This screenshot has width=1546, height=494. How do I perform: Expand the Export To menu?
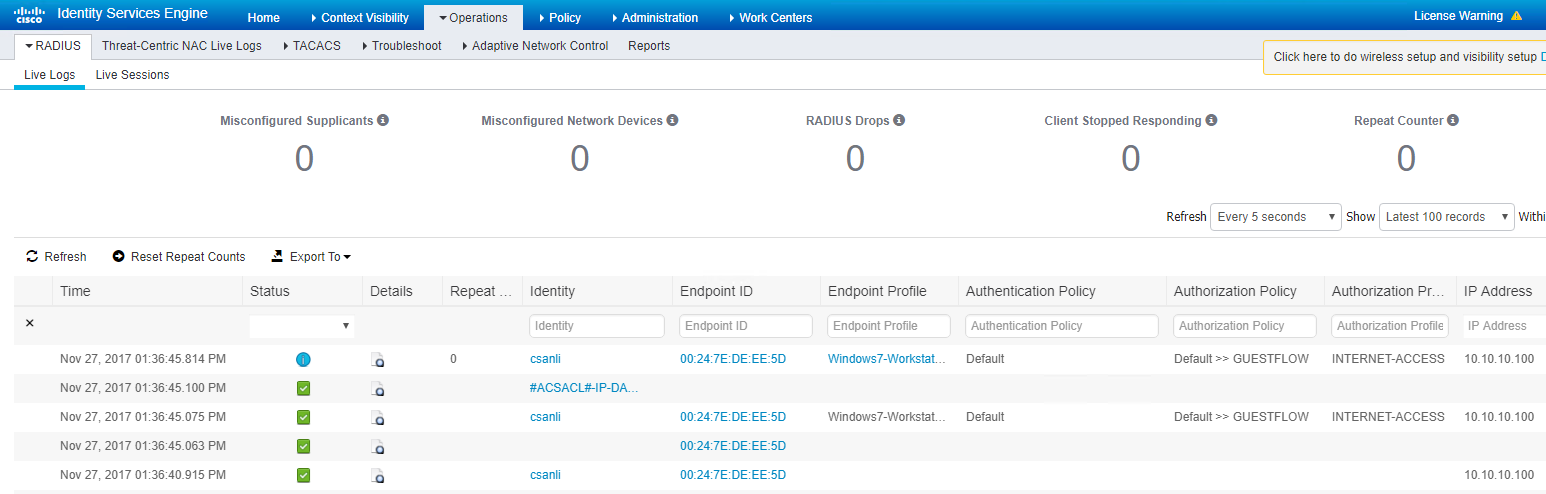tap(320, 257)
